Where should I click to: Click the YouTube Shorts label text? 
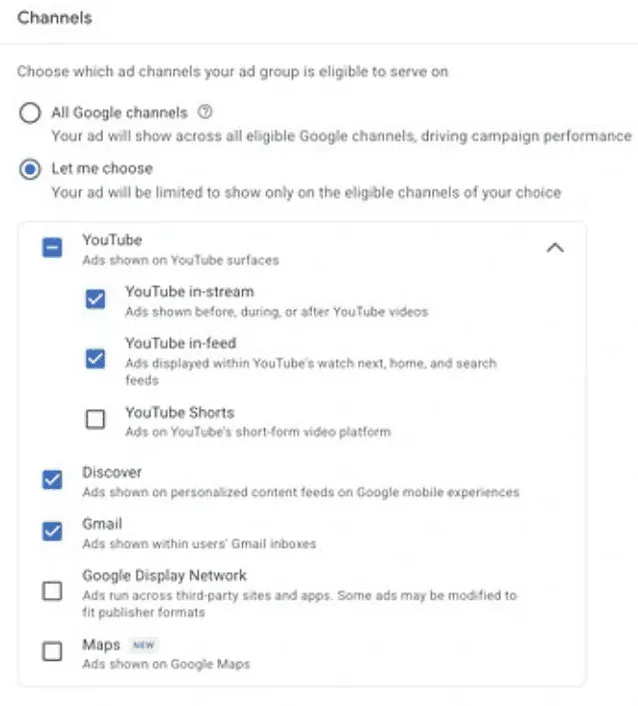click(180, 412)
